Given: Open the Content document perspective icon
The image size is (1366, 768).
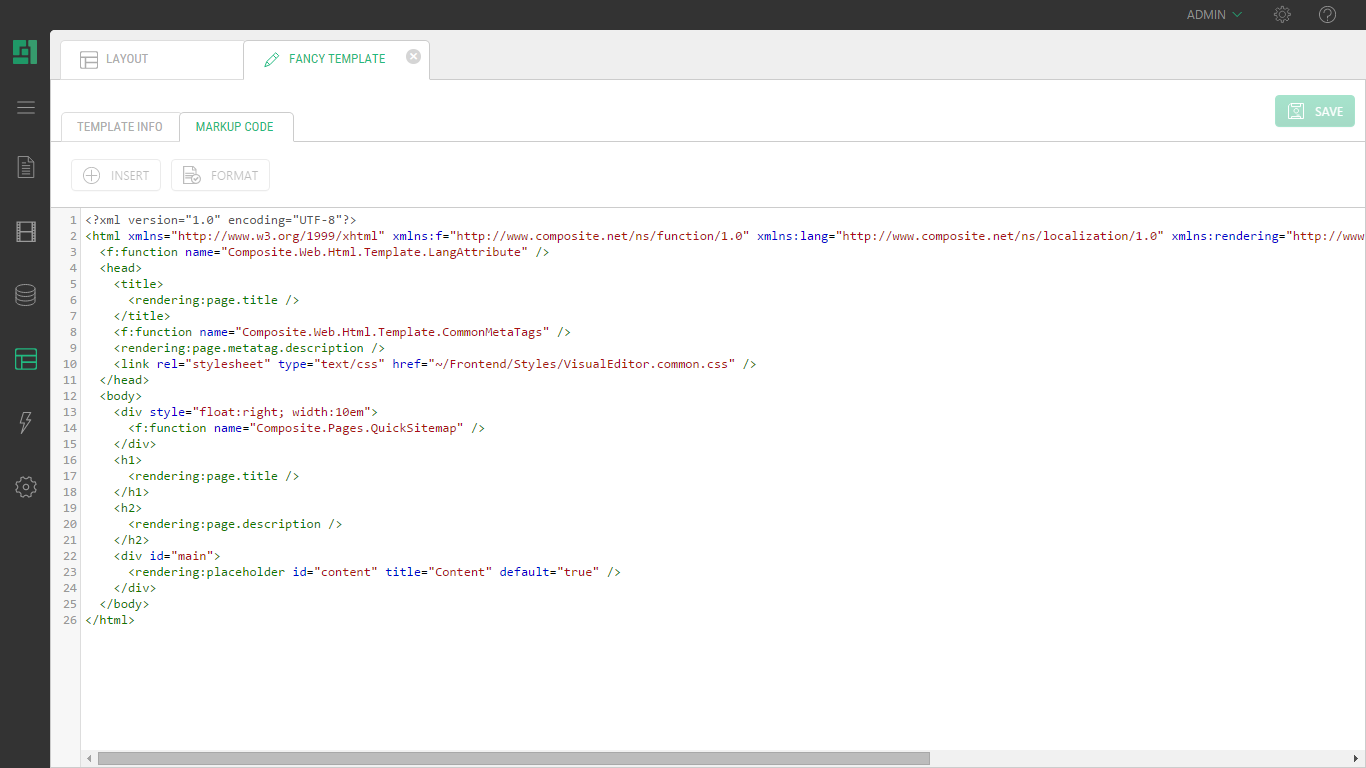Looking at the screenshot, I should pos(26,167).
